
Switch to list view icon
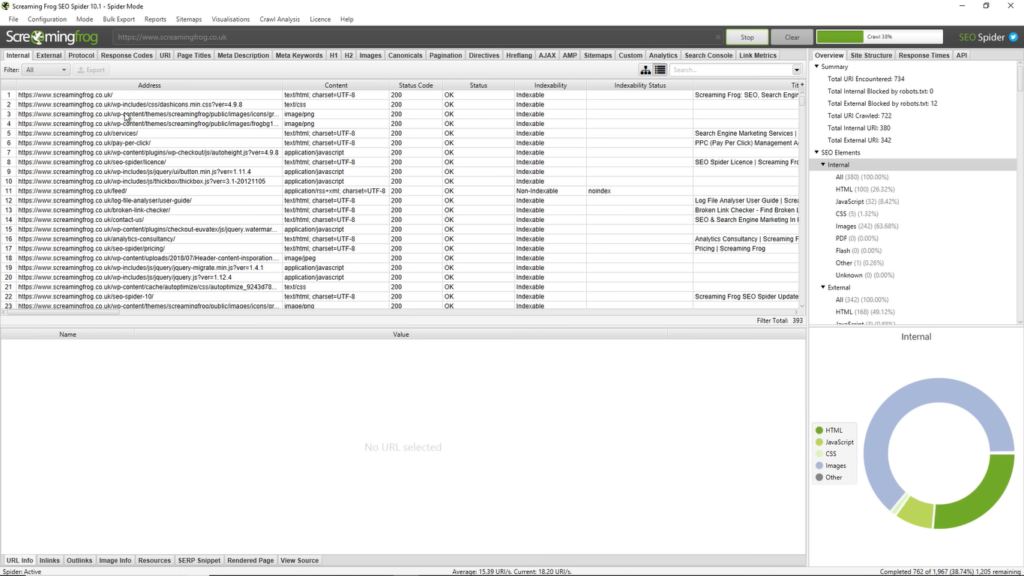point(660,70)
